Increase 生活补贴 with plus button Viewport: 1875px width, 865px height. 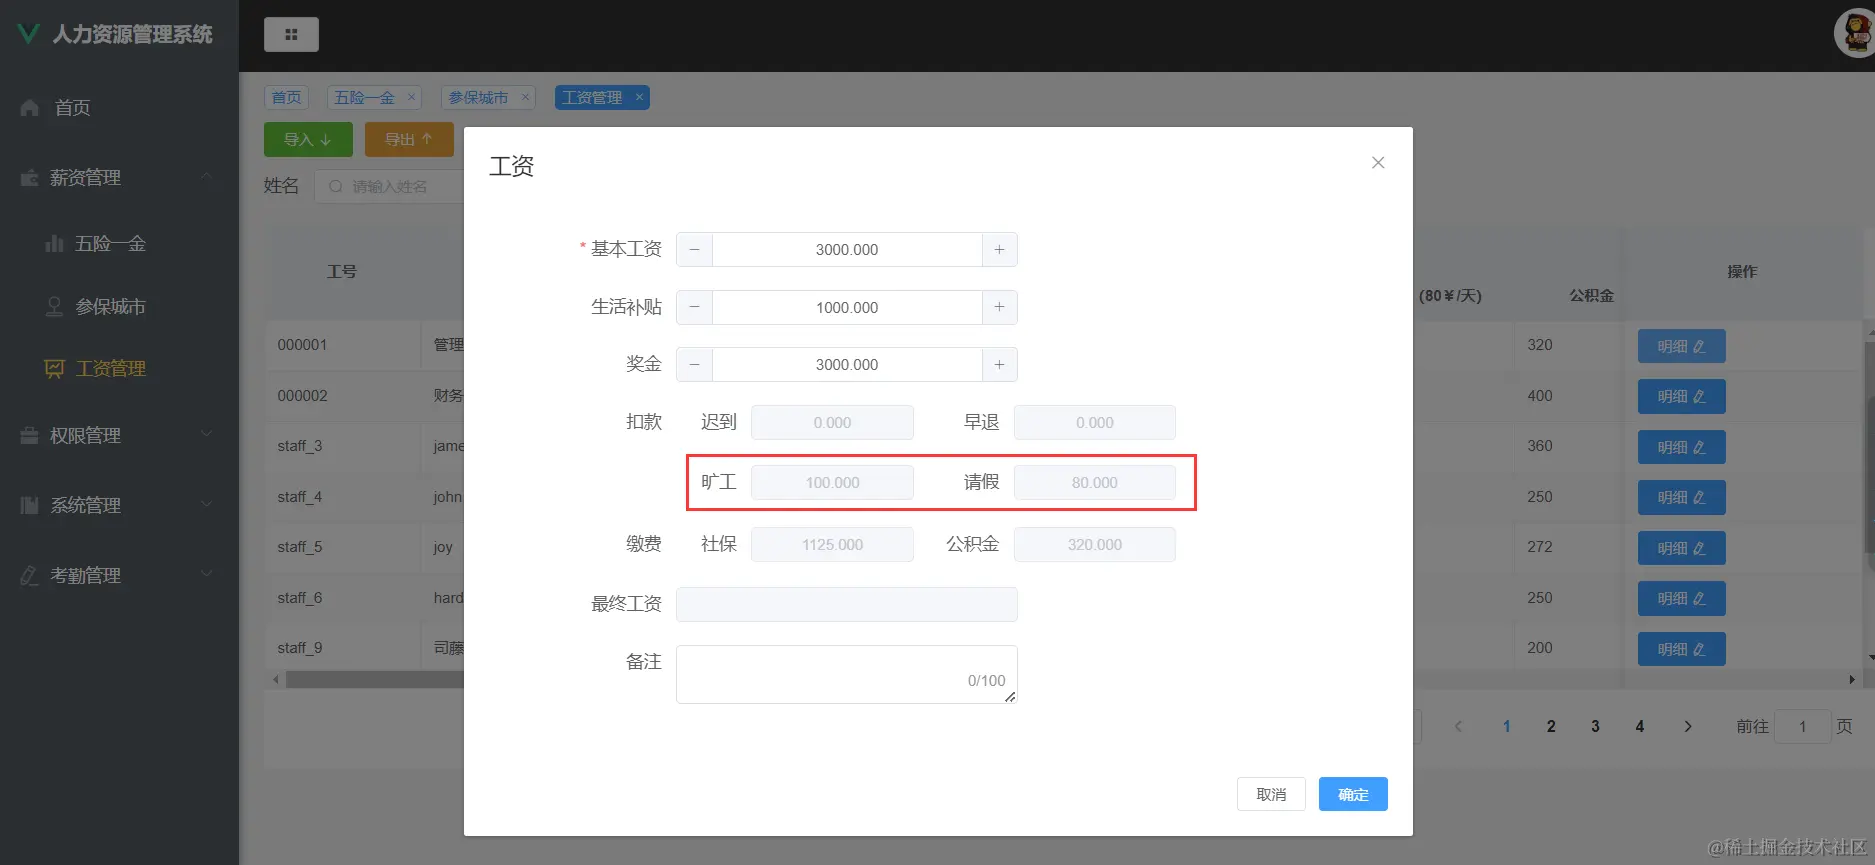click(999, 307)
